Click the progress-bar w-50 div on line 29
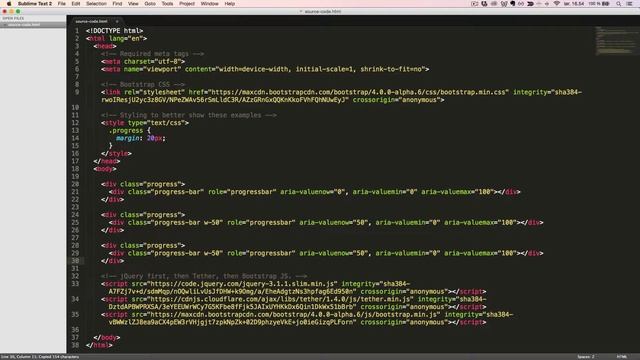The height and width of the screenshot is (360, 640). tap(326, 253)
